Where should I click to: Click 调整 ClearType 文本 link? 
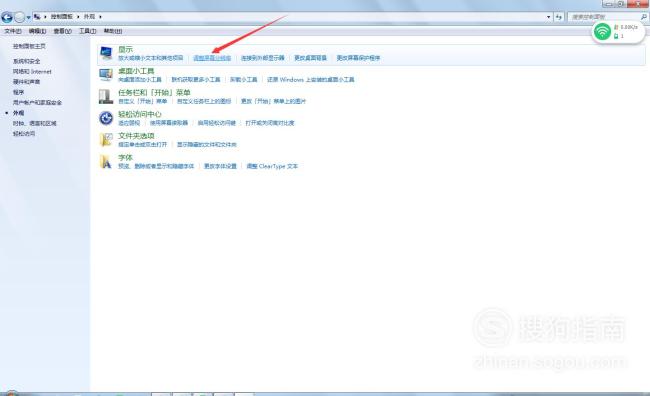(x=272, y=166)
